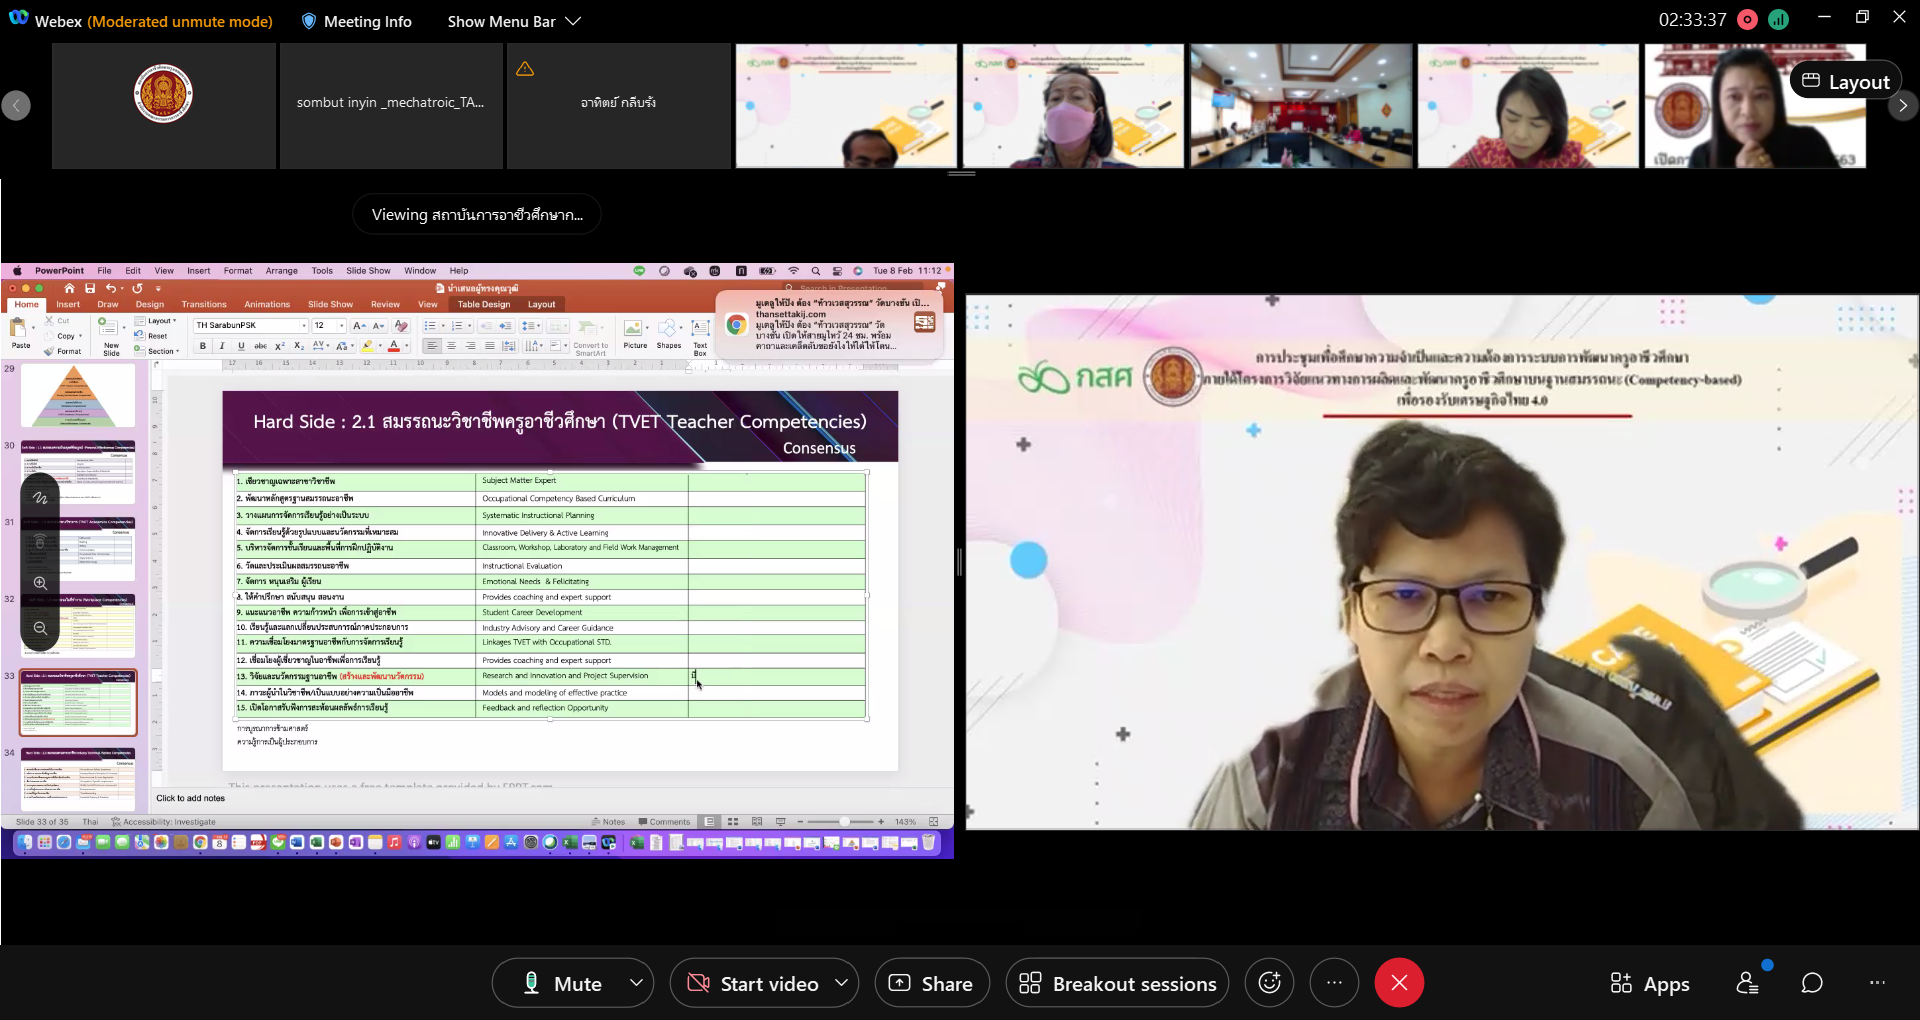The height and width of the screenshot is (1020, 1920).
Task: Start video in the meeting
Action: [x=753, y=983]
